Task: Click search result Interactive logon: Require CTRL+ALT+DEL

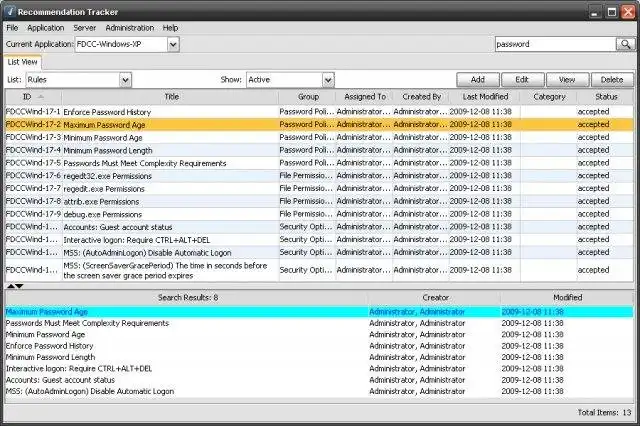Action: tap(320, 368)
